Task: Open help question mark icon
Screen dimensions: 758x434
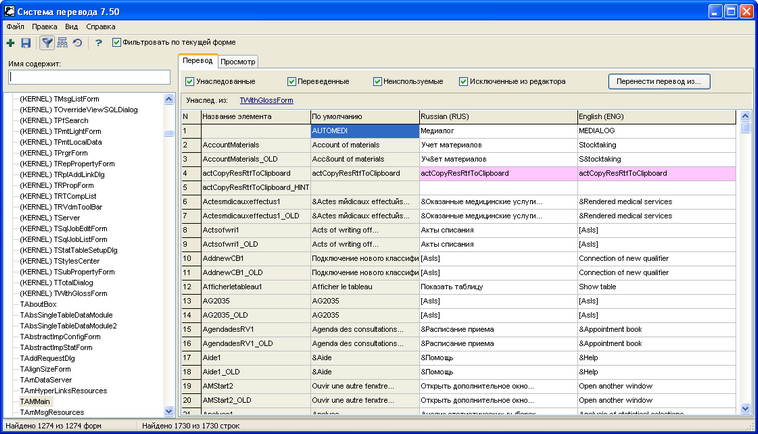Action: pos(99,43)
